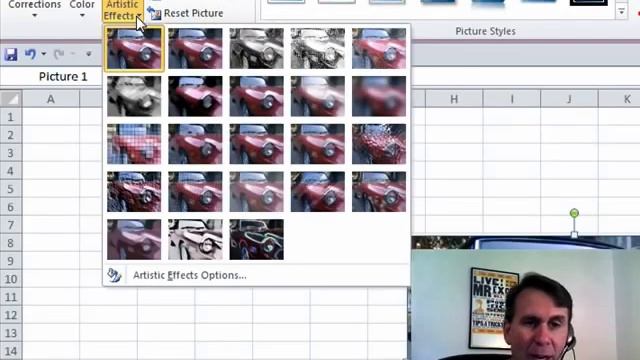The height and width of the screenshot is (360, 640).
Task: Open Customize Quick Access Toolbar dropdown
Action: pos(89,54)
